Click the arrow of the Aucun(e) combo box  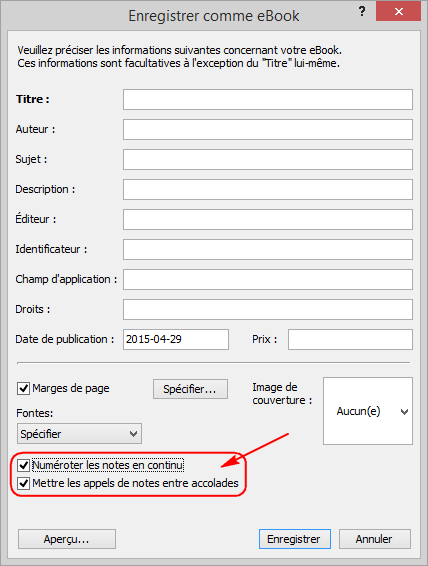(x=405, y=412)
